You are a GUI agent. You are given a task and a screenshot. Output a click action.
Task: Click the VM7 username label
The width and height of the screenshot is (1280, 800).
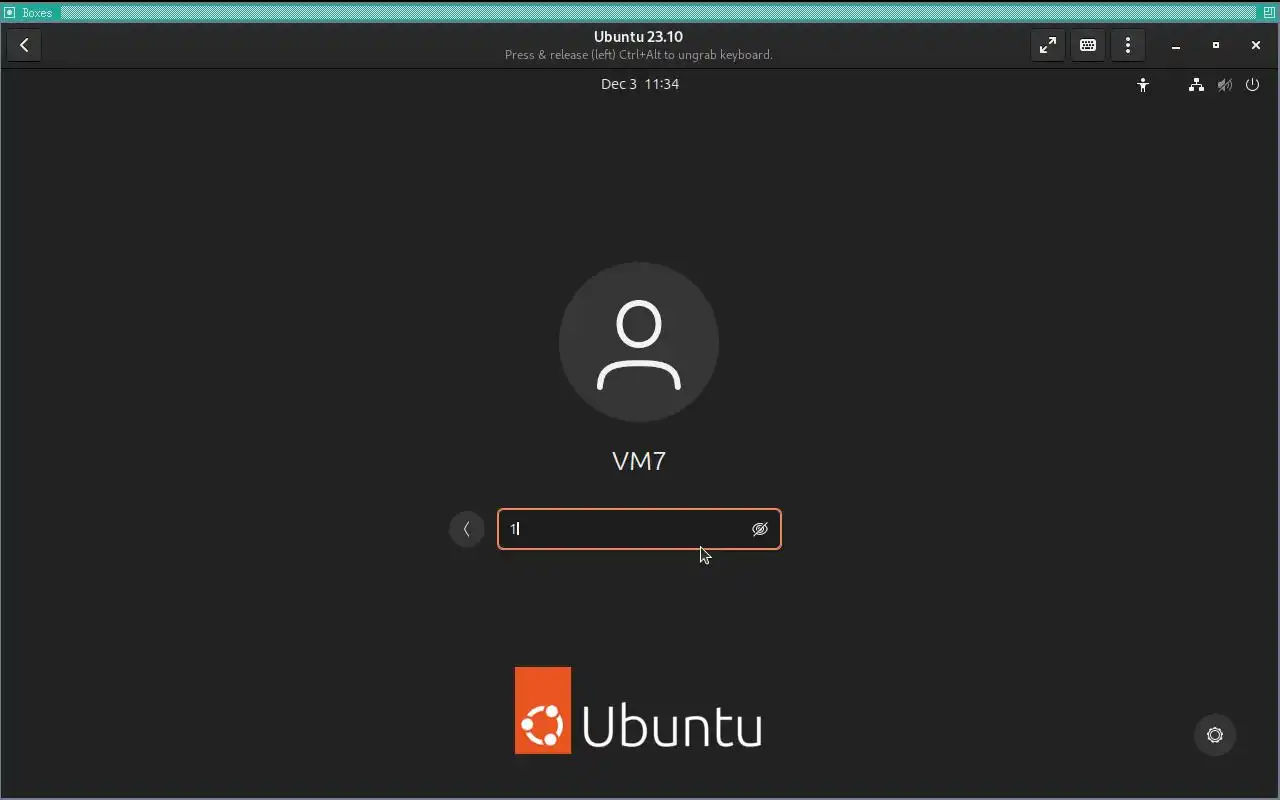click(639, 461)
